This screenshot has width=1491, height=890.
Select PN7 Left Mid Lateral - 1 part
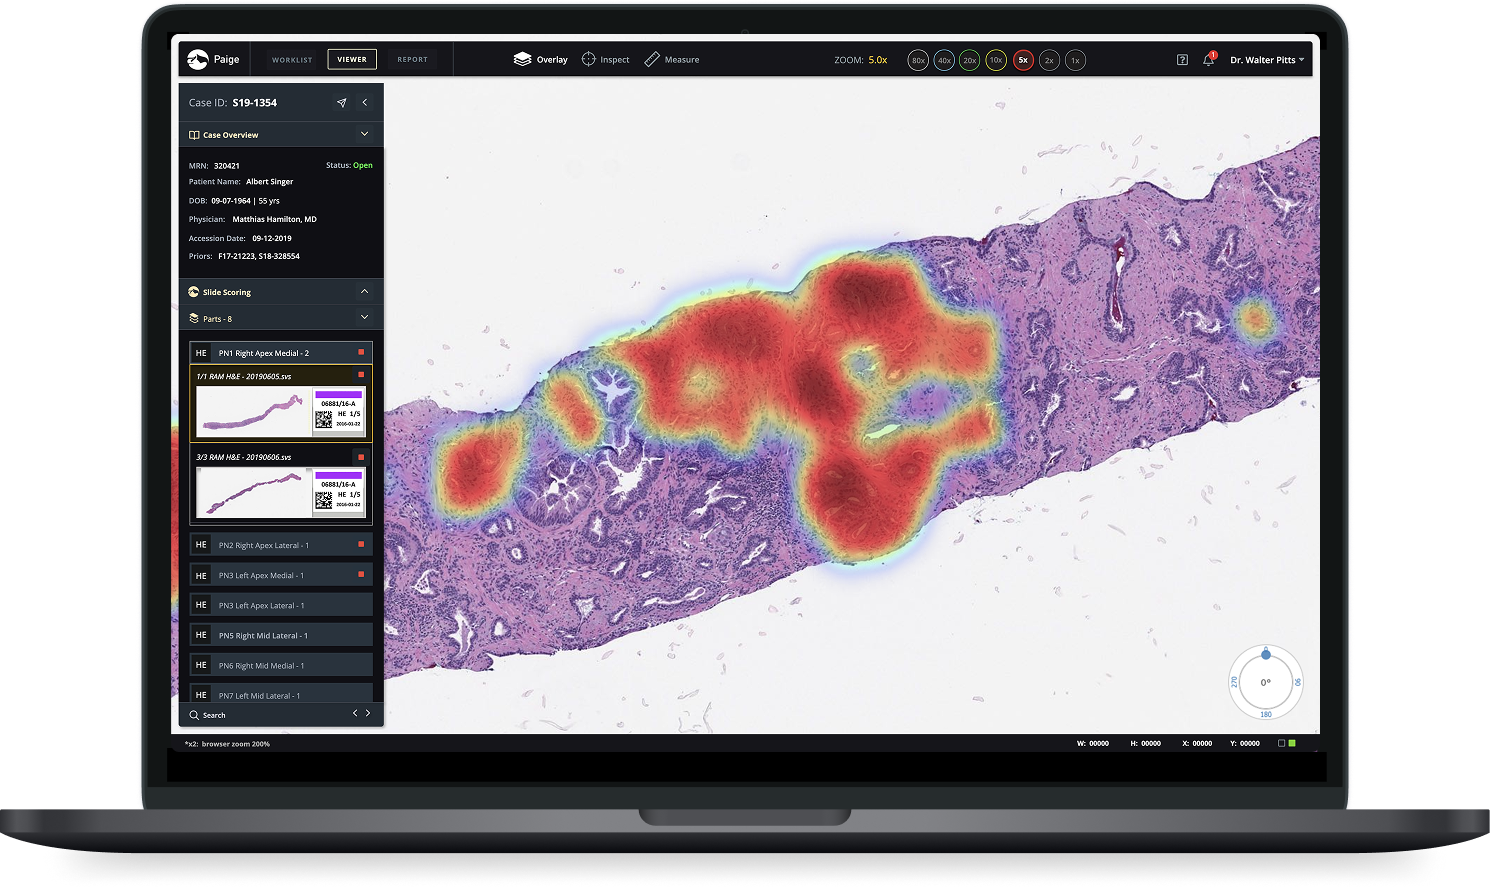pos(281,693)
